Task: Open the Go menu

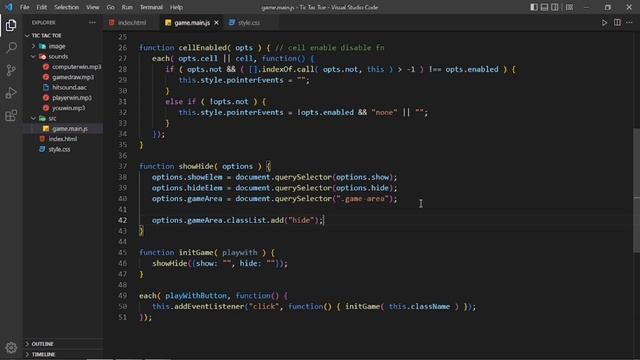Action: (x=111, y=7)
